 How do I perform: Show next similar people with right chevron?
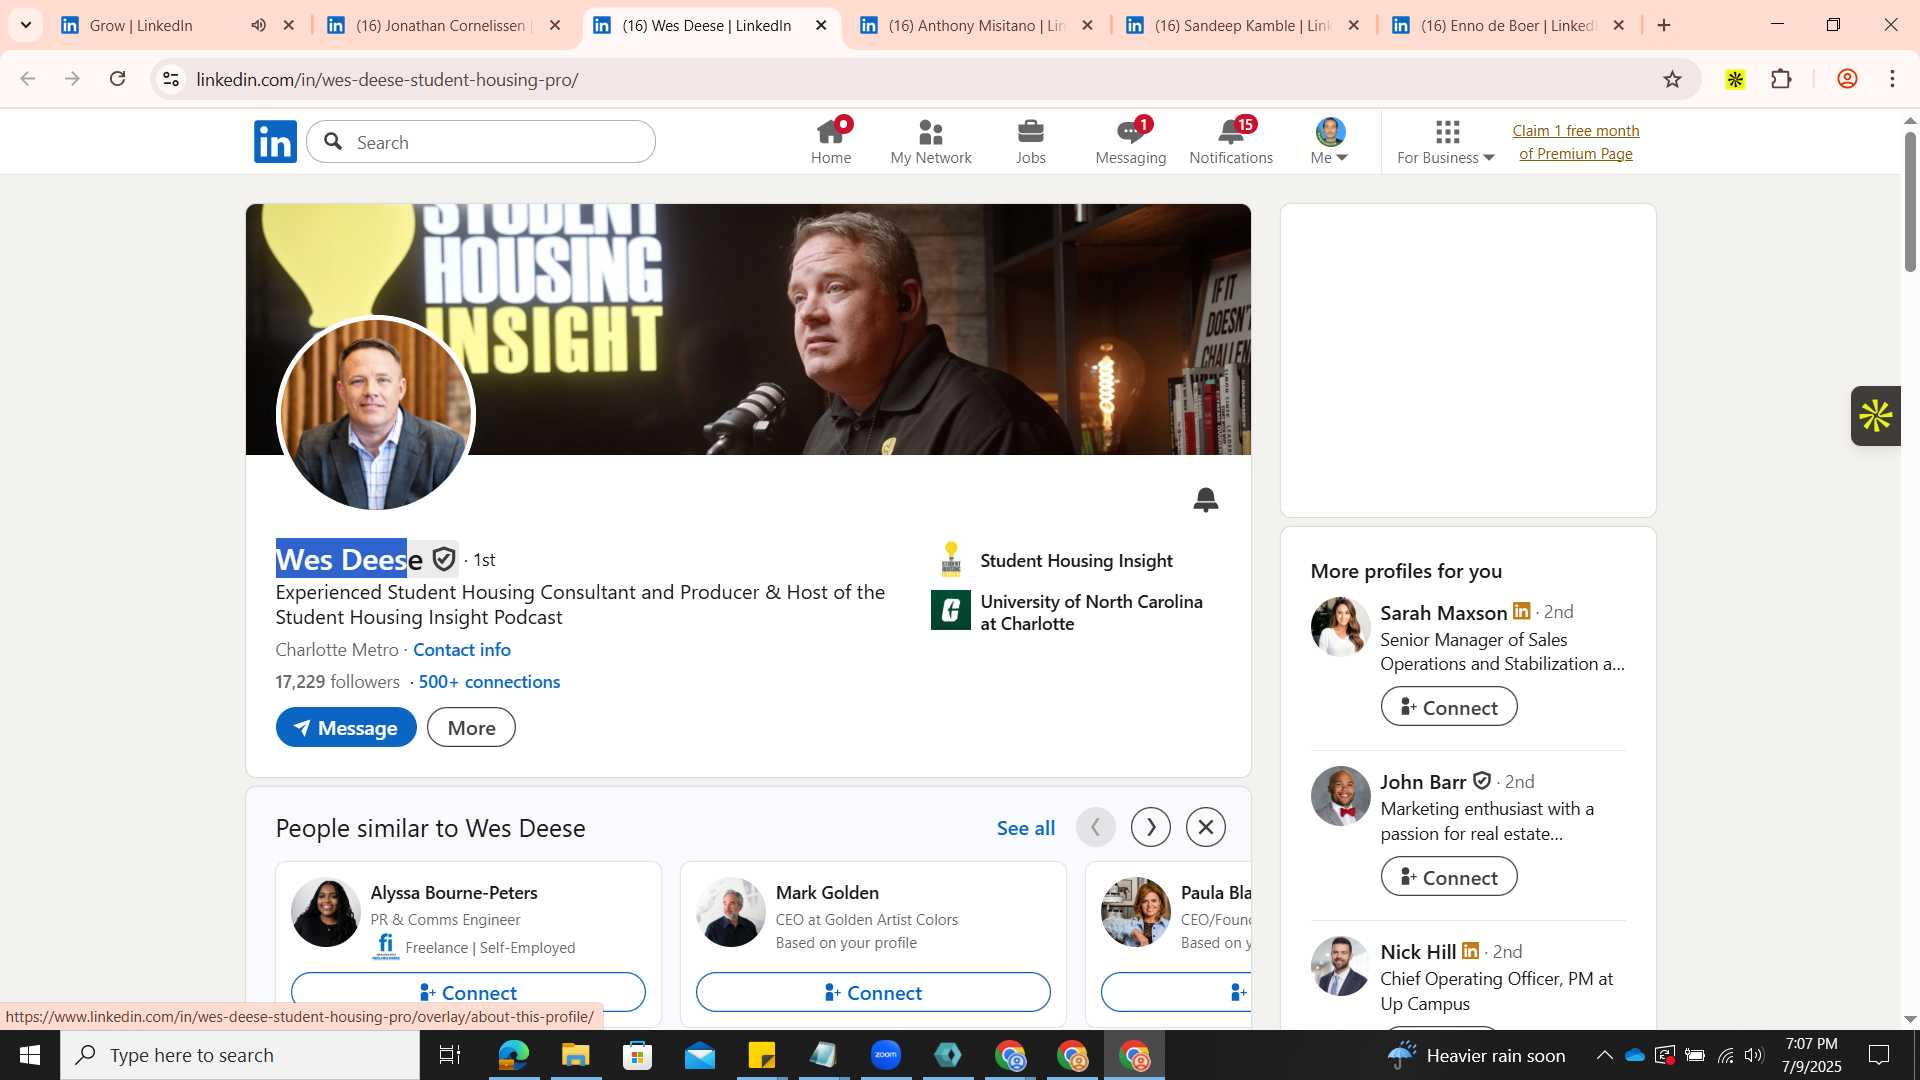click(1151, 827)
